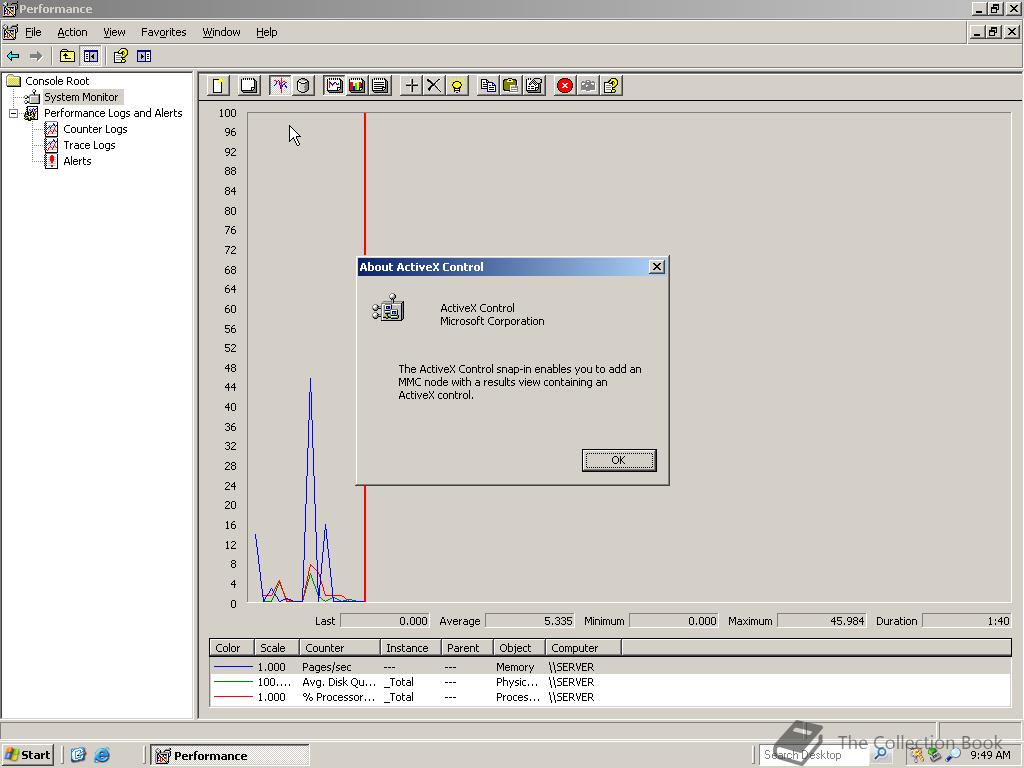Viewport: 1024px width, 768px height.
Task: Open the monitor Properties icon
Action: (x=534, y=86)
